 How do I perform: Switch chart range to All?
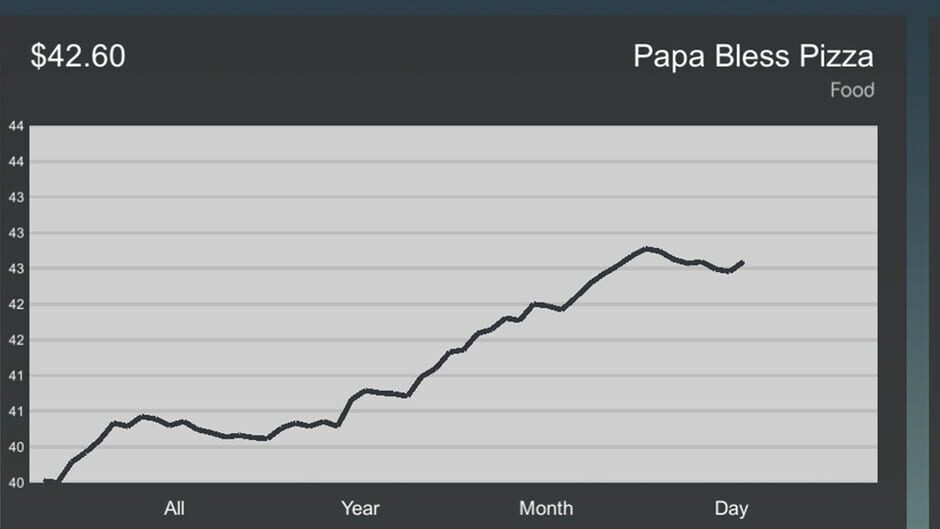pos(174,508)
